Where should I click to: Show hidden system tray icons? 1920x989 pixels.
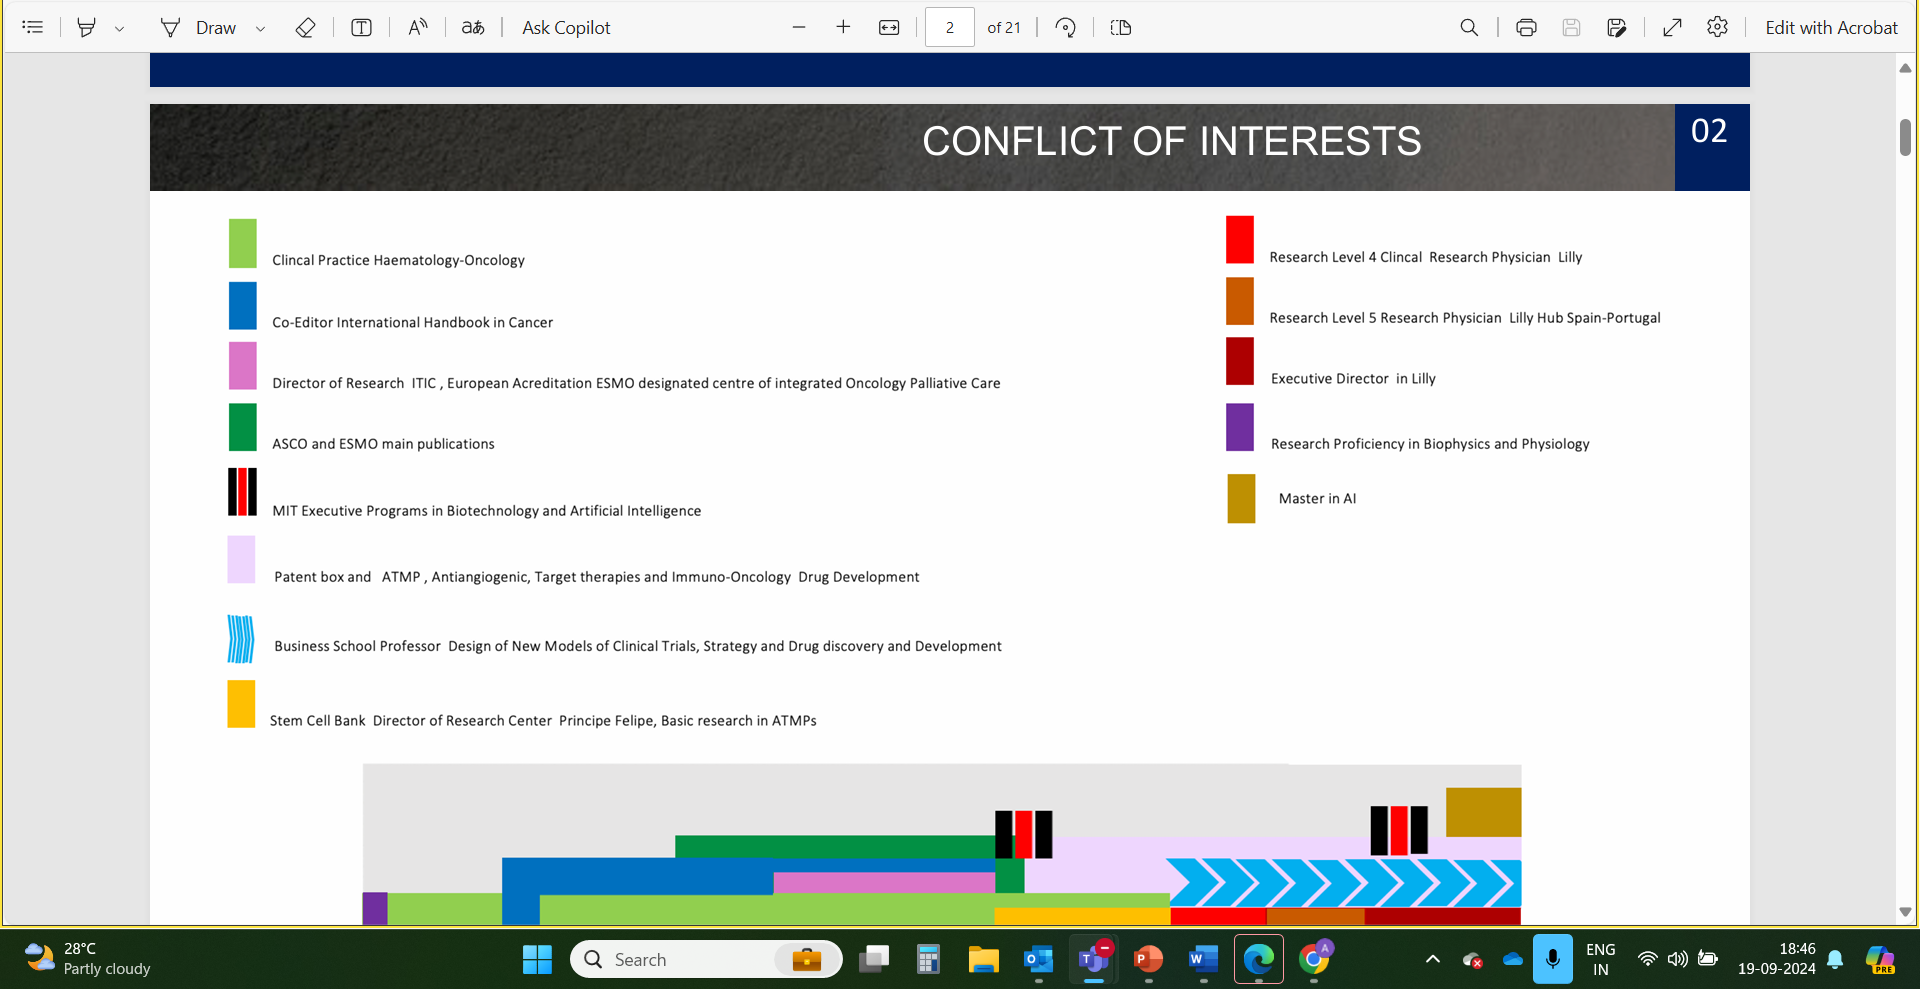pos(1433,960)
